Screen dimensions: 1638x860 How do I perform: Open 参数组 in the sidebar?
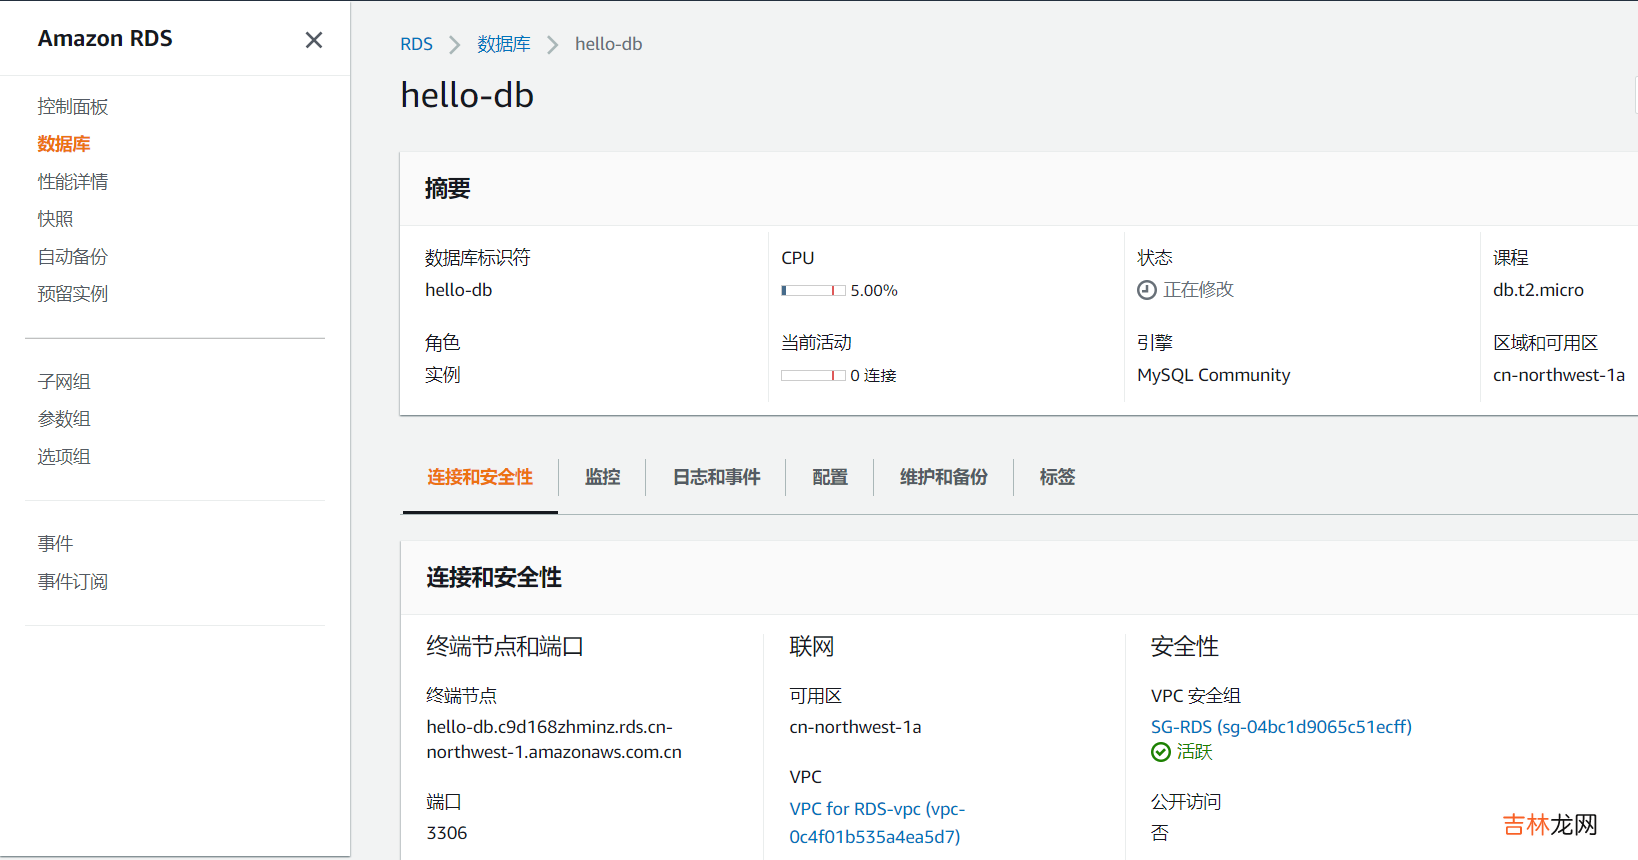coord(64,419)
